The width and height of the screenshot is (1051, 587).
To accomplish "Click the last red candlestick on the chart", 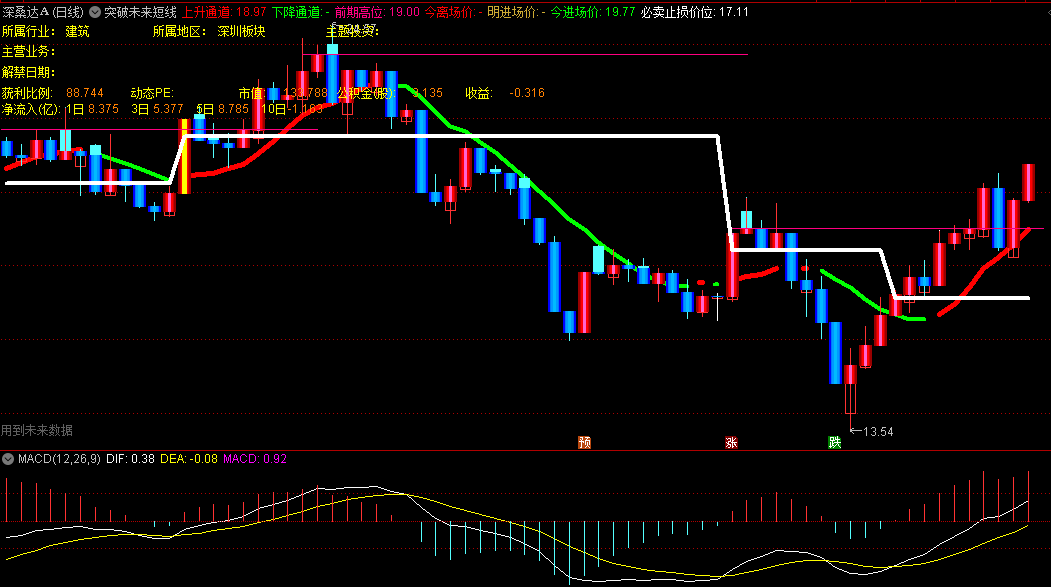I will point(1028,182).
